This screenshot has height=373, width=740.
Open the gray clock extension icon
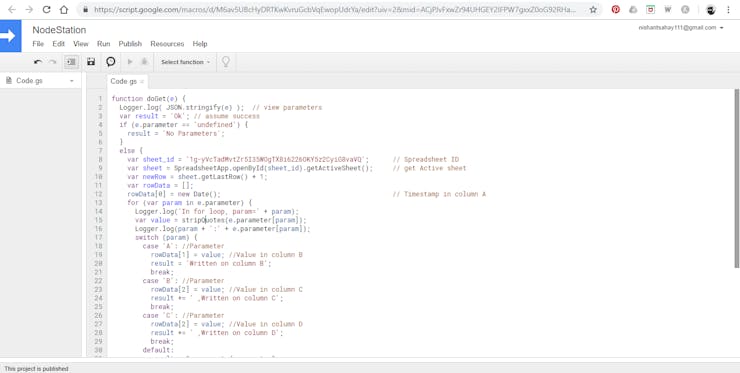[x=685, y=9]
